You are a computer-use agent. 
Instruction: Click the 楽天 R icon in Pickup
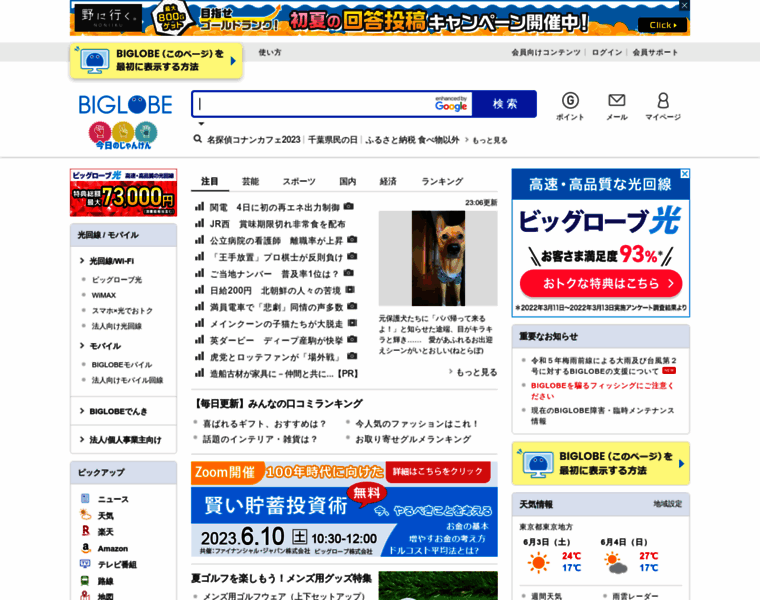[x=85, y=531]
